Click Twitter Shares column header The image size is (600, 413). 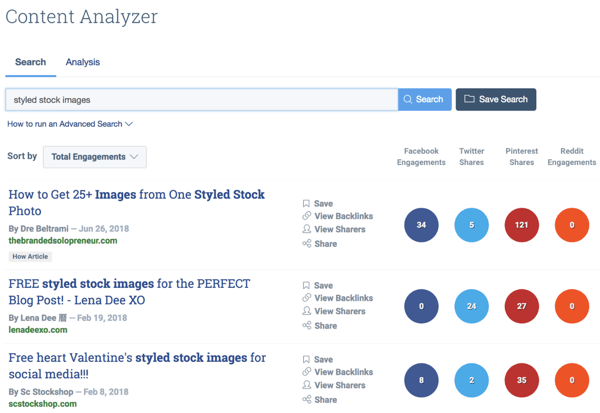coord(471,157)
